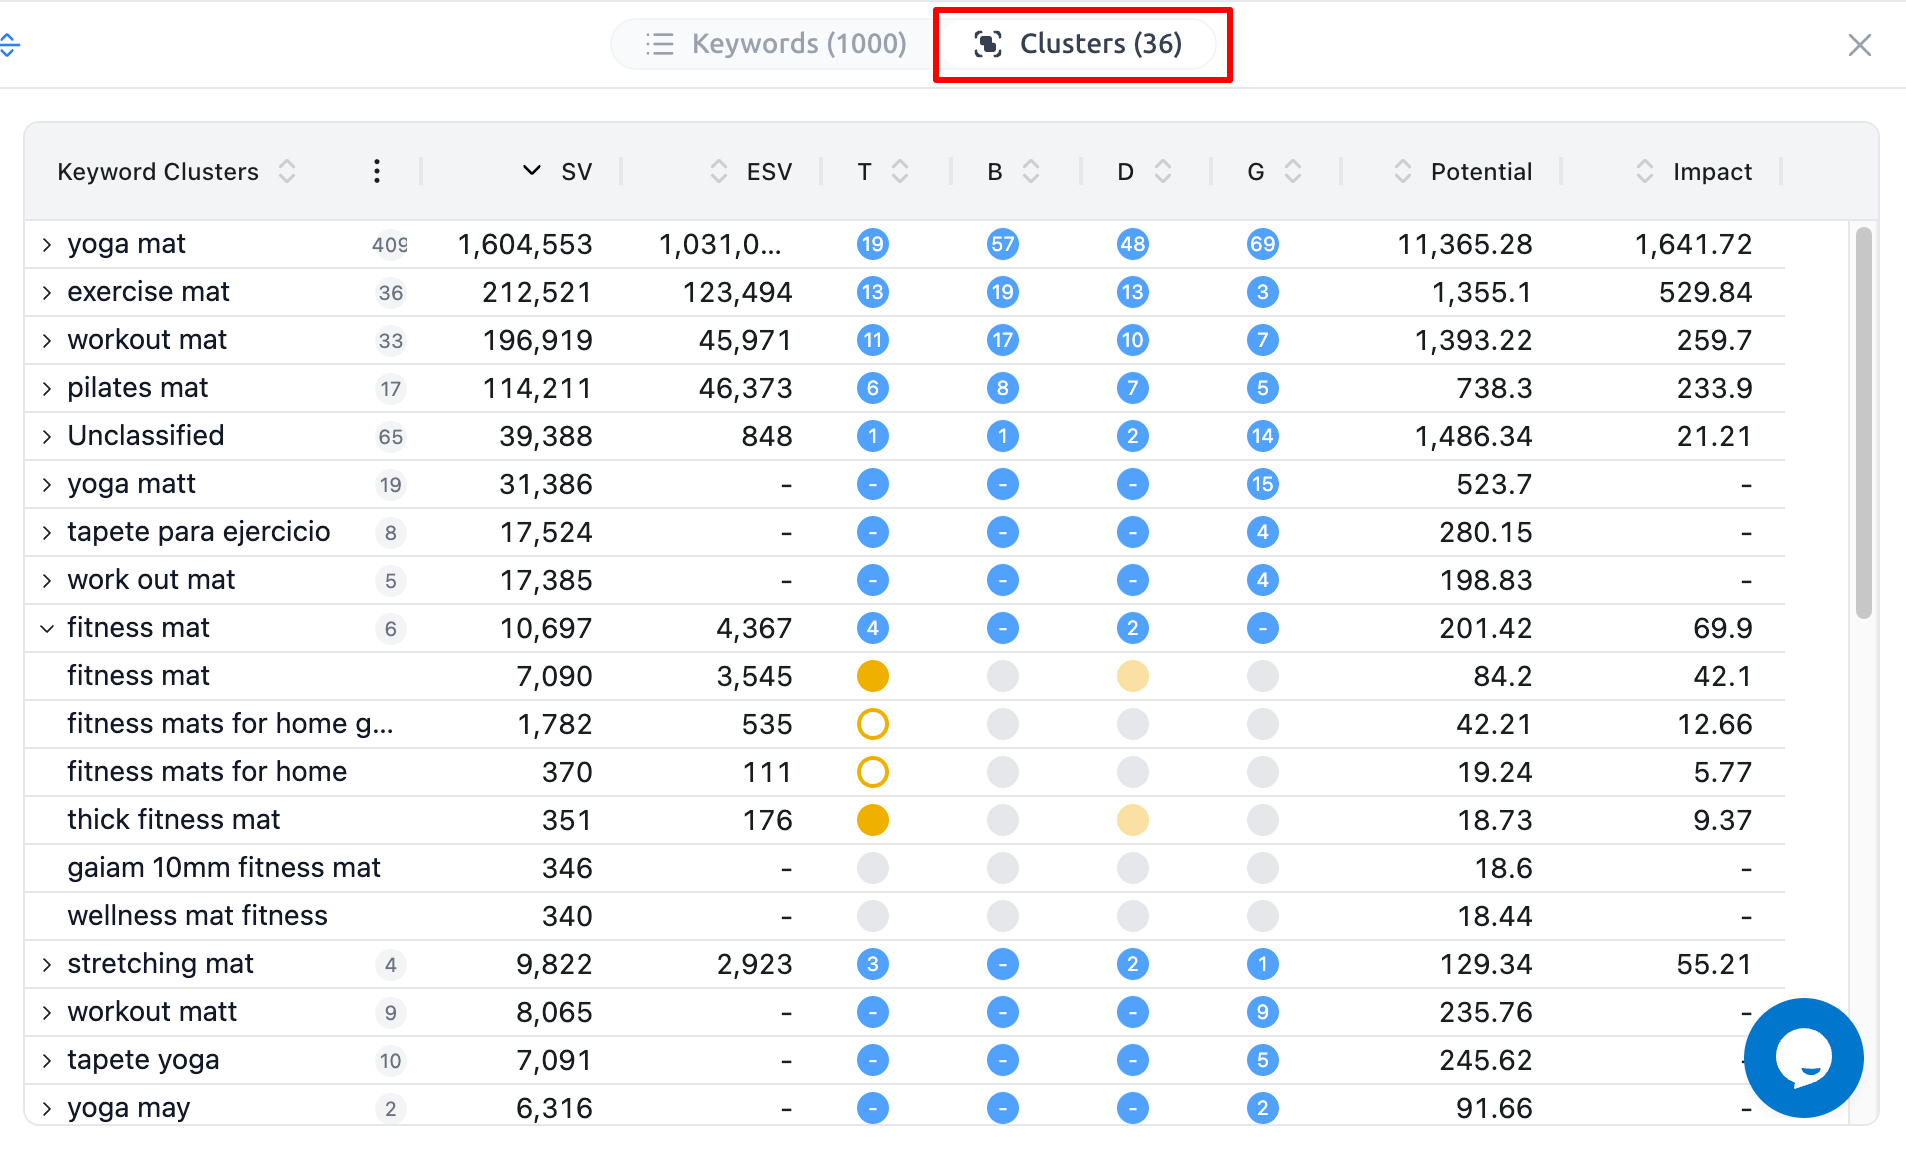This screenshot has width=1906, height=1152.
Task: Expand the exercise mat cluster
Action: click(46, 292)
